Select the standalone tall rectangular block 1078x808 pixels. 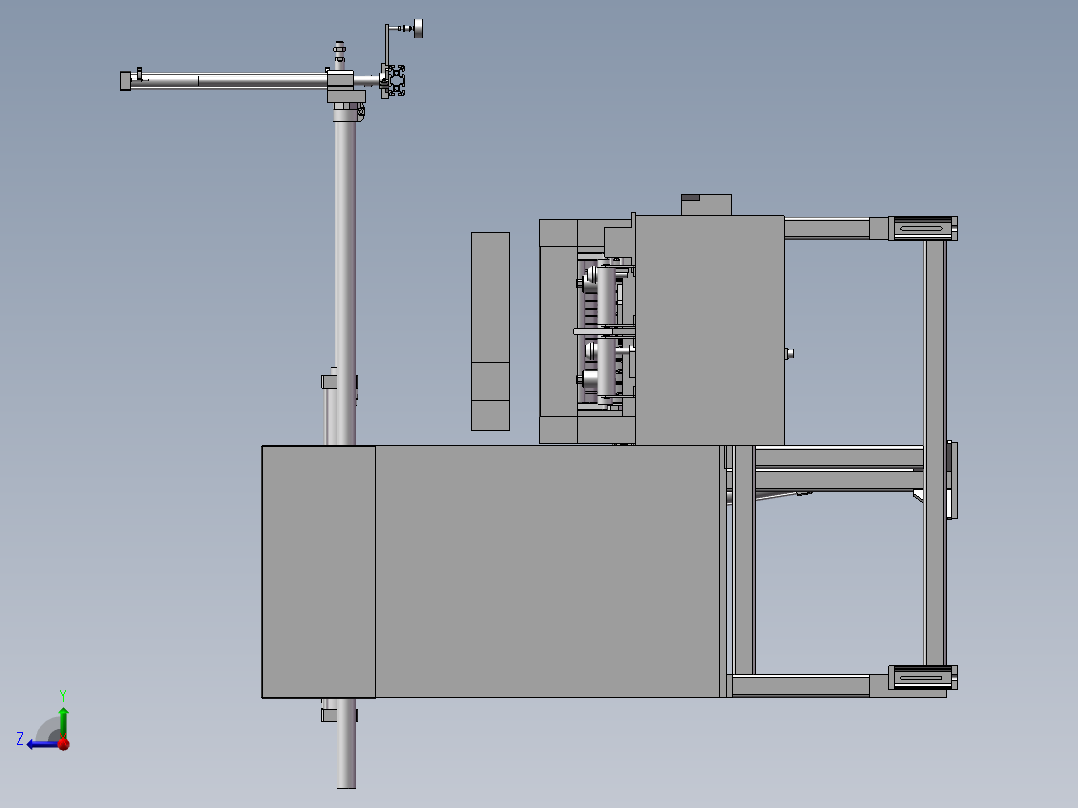(x=490, y=331)
